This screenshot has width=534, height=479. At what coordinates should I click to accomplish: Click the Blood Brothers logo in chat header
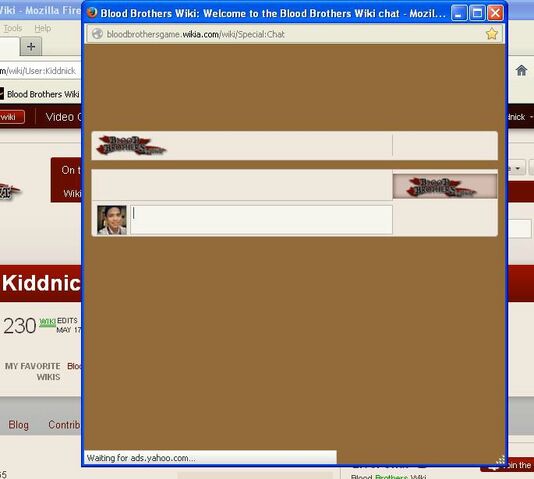click(131, 145)
